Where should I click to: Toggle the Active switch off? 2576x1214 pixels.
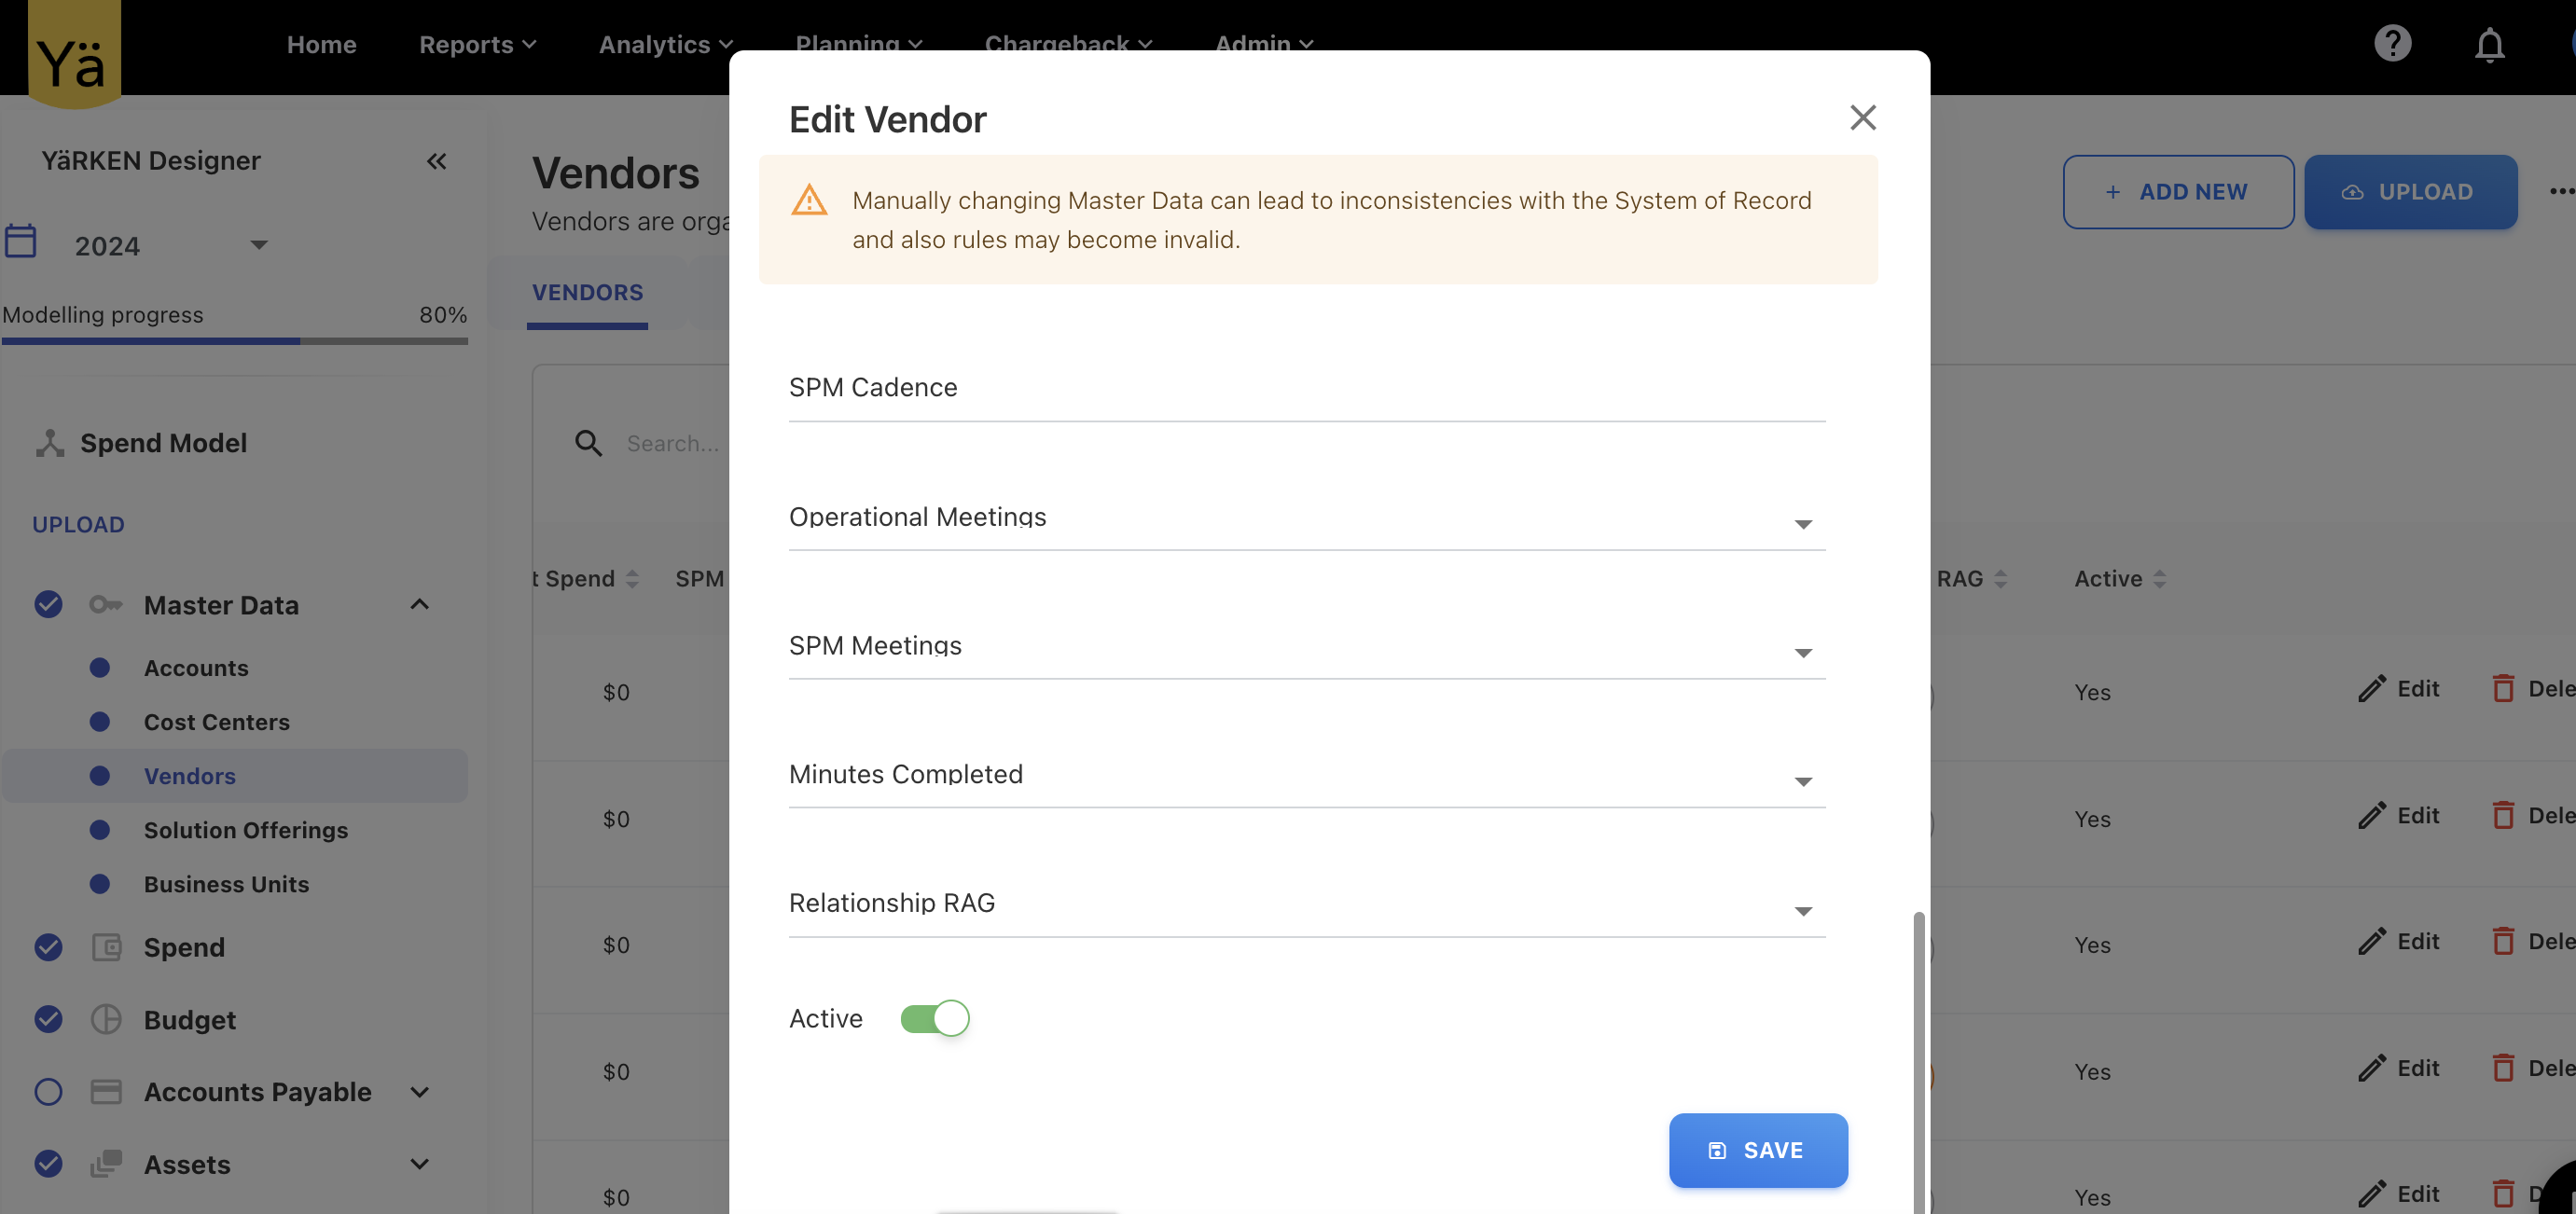[x=934, y=1018]
